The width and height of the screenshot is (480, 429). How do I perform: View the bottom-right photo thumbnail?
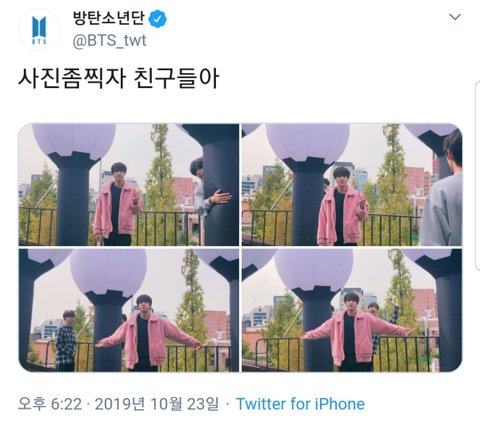pos(352,310)
